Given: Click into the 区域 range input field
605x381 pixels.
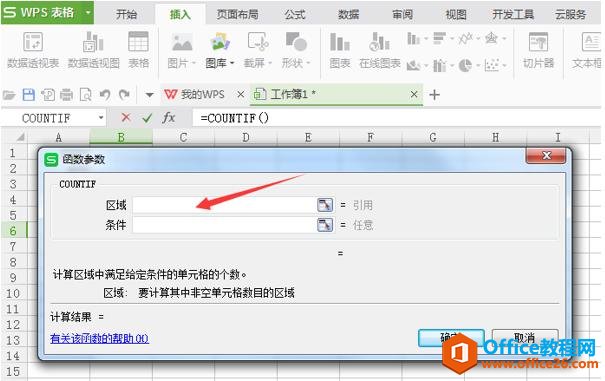Looking at the screenshot, I should [x=225, y=205].
